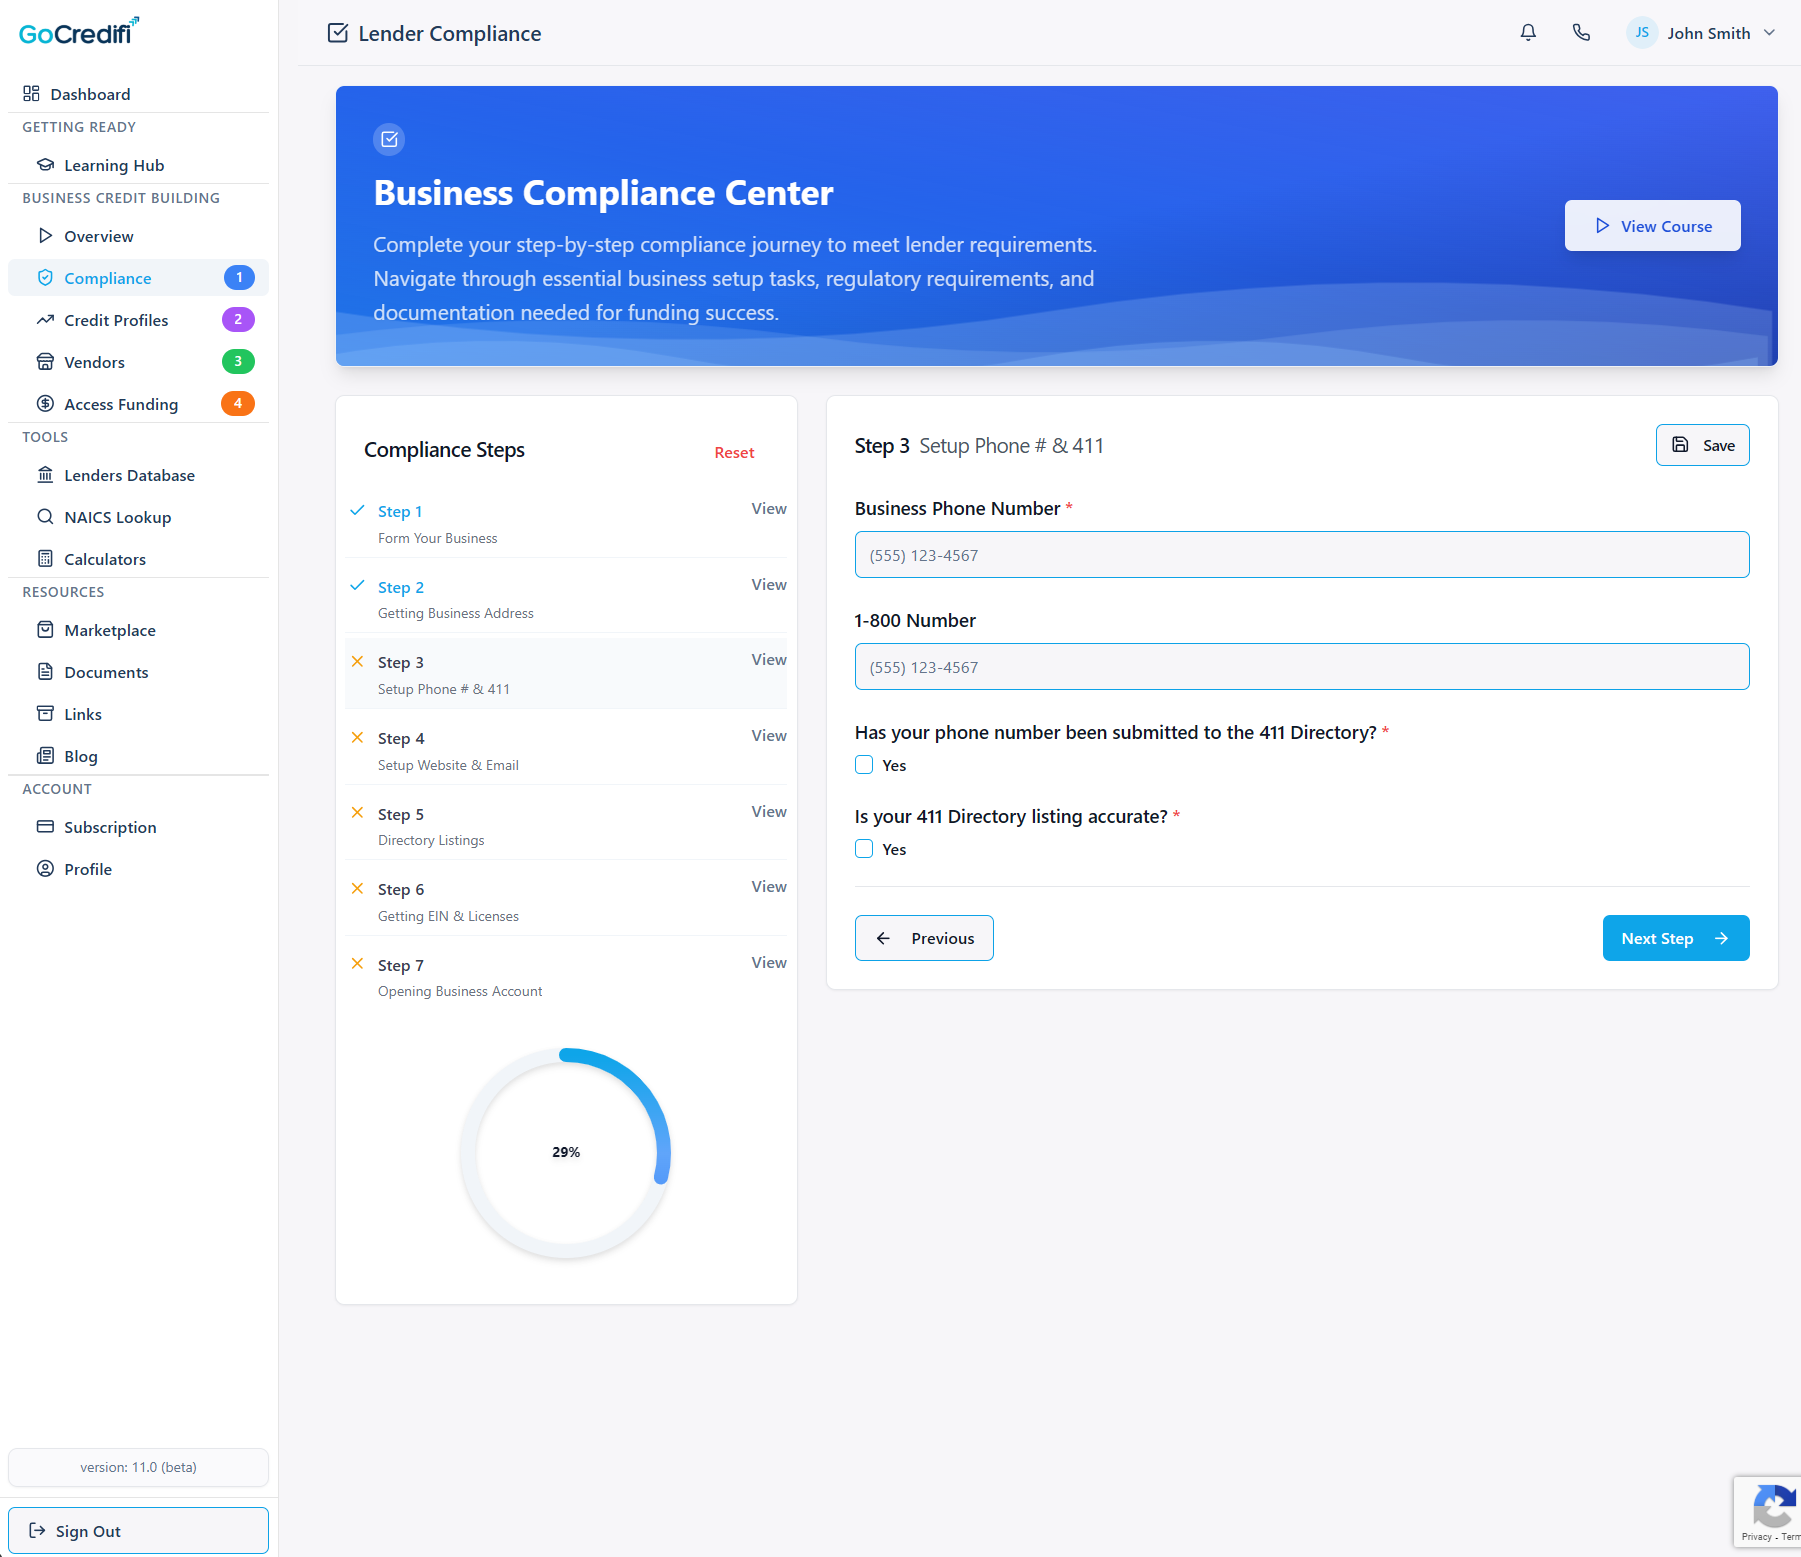
Task: Click the reCAPTCHA badge
Action: (x=1770, y=1510)
